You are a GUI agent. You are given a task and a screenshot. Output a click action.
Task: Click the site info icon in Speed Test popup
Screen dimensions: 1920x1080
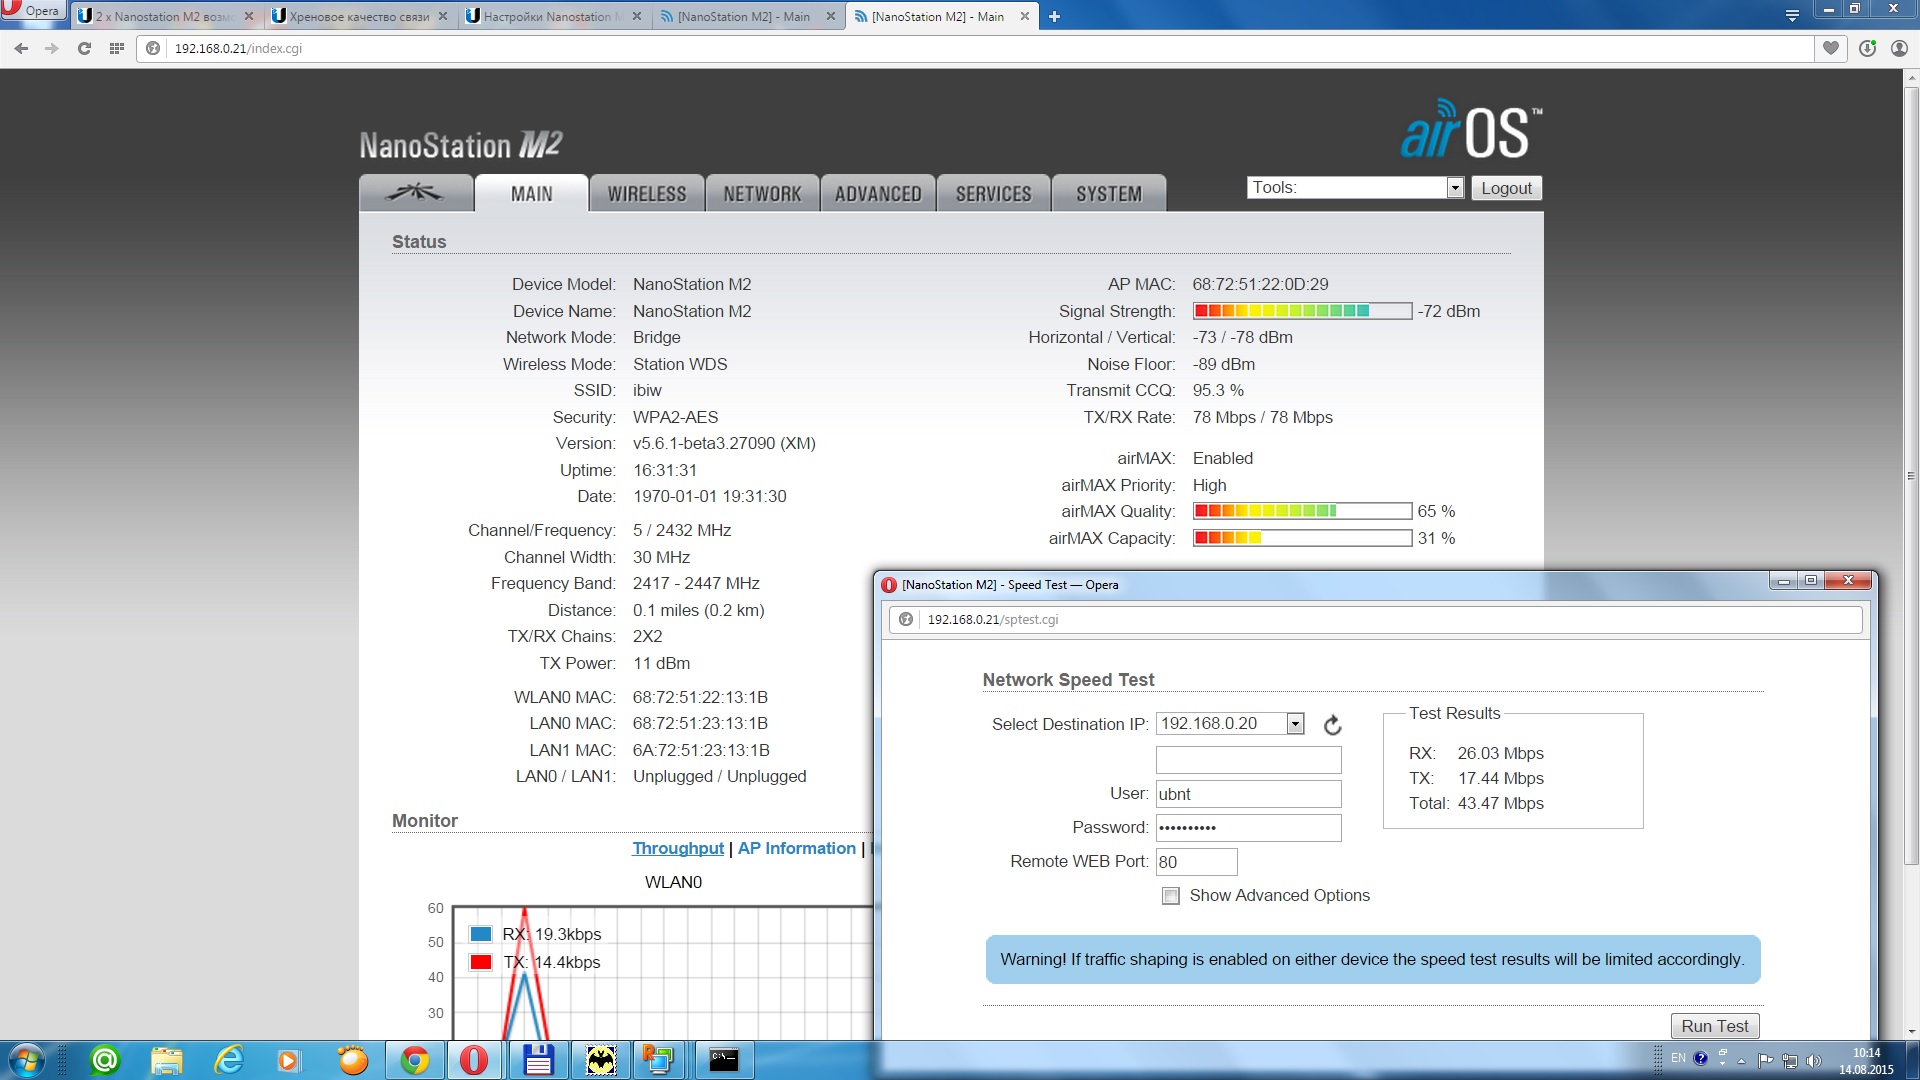click(905, 619)
